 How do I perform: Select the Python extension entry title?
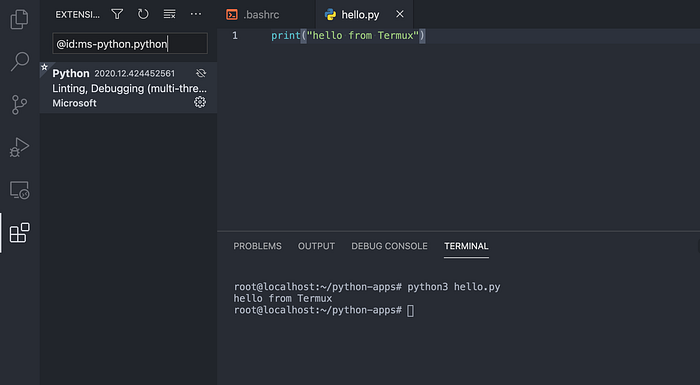click(71, 73)
